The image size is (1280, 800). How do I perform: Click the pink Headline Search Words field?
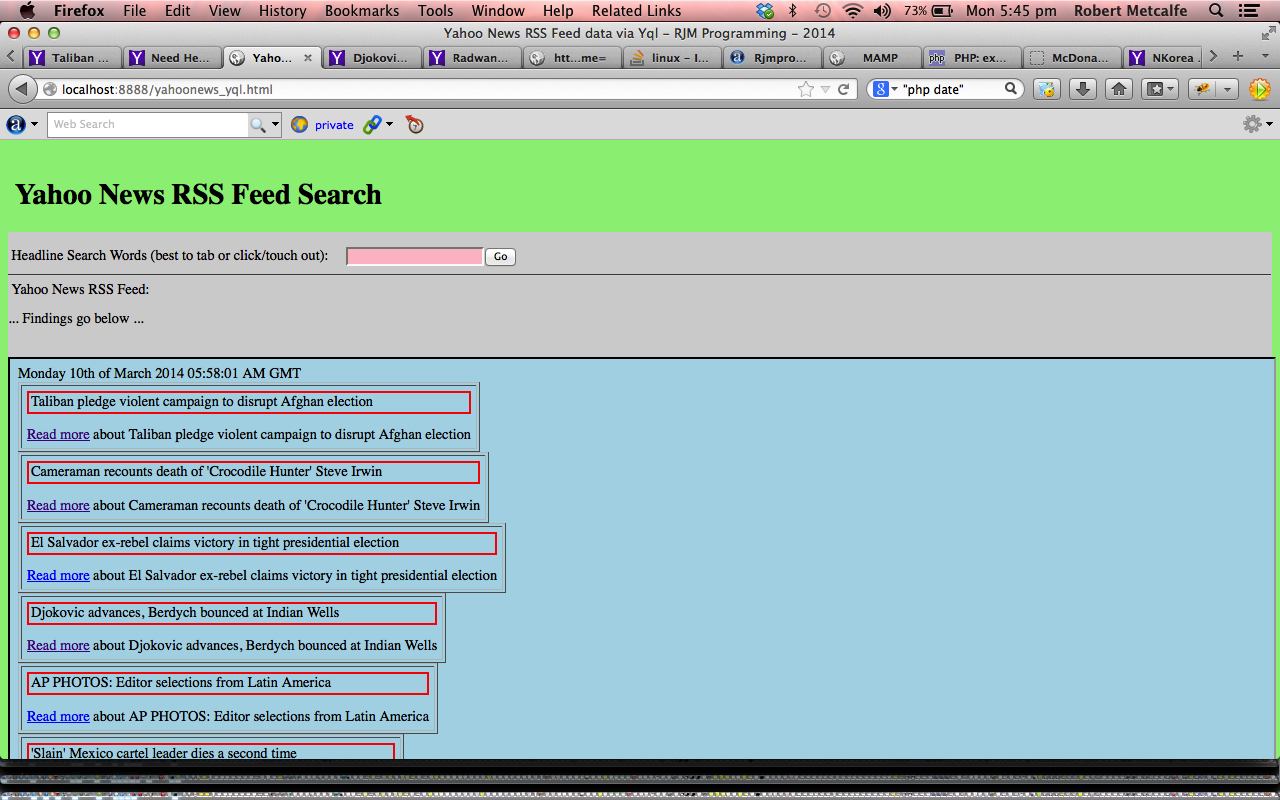[415, 256]
